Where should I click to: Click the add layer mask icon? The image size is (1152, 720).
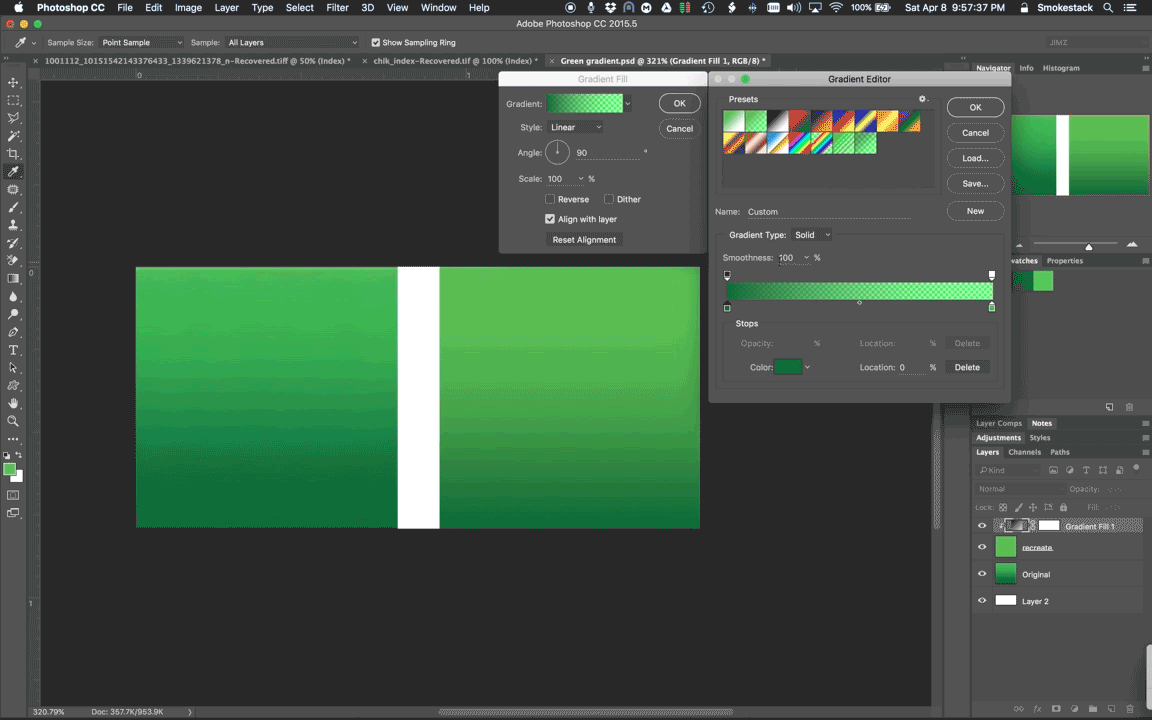(1056, 709)
